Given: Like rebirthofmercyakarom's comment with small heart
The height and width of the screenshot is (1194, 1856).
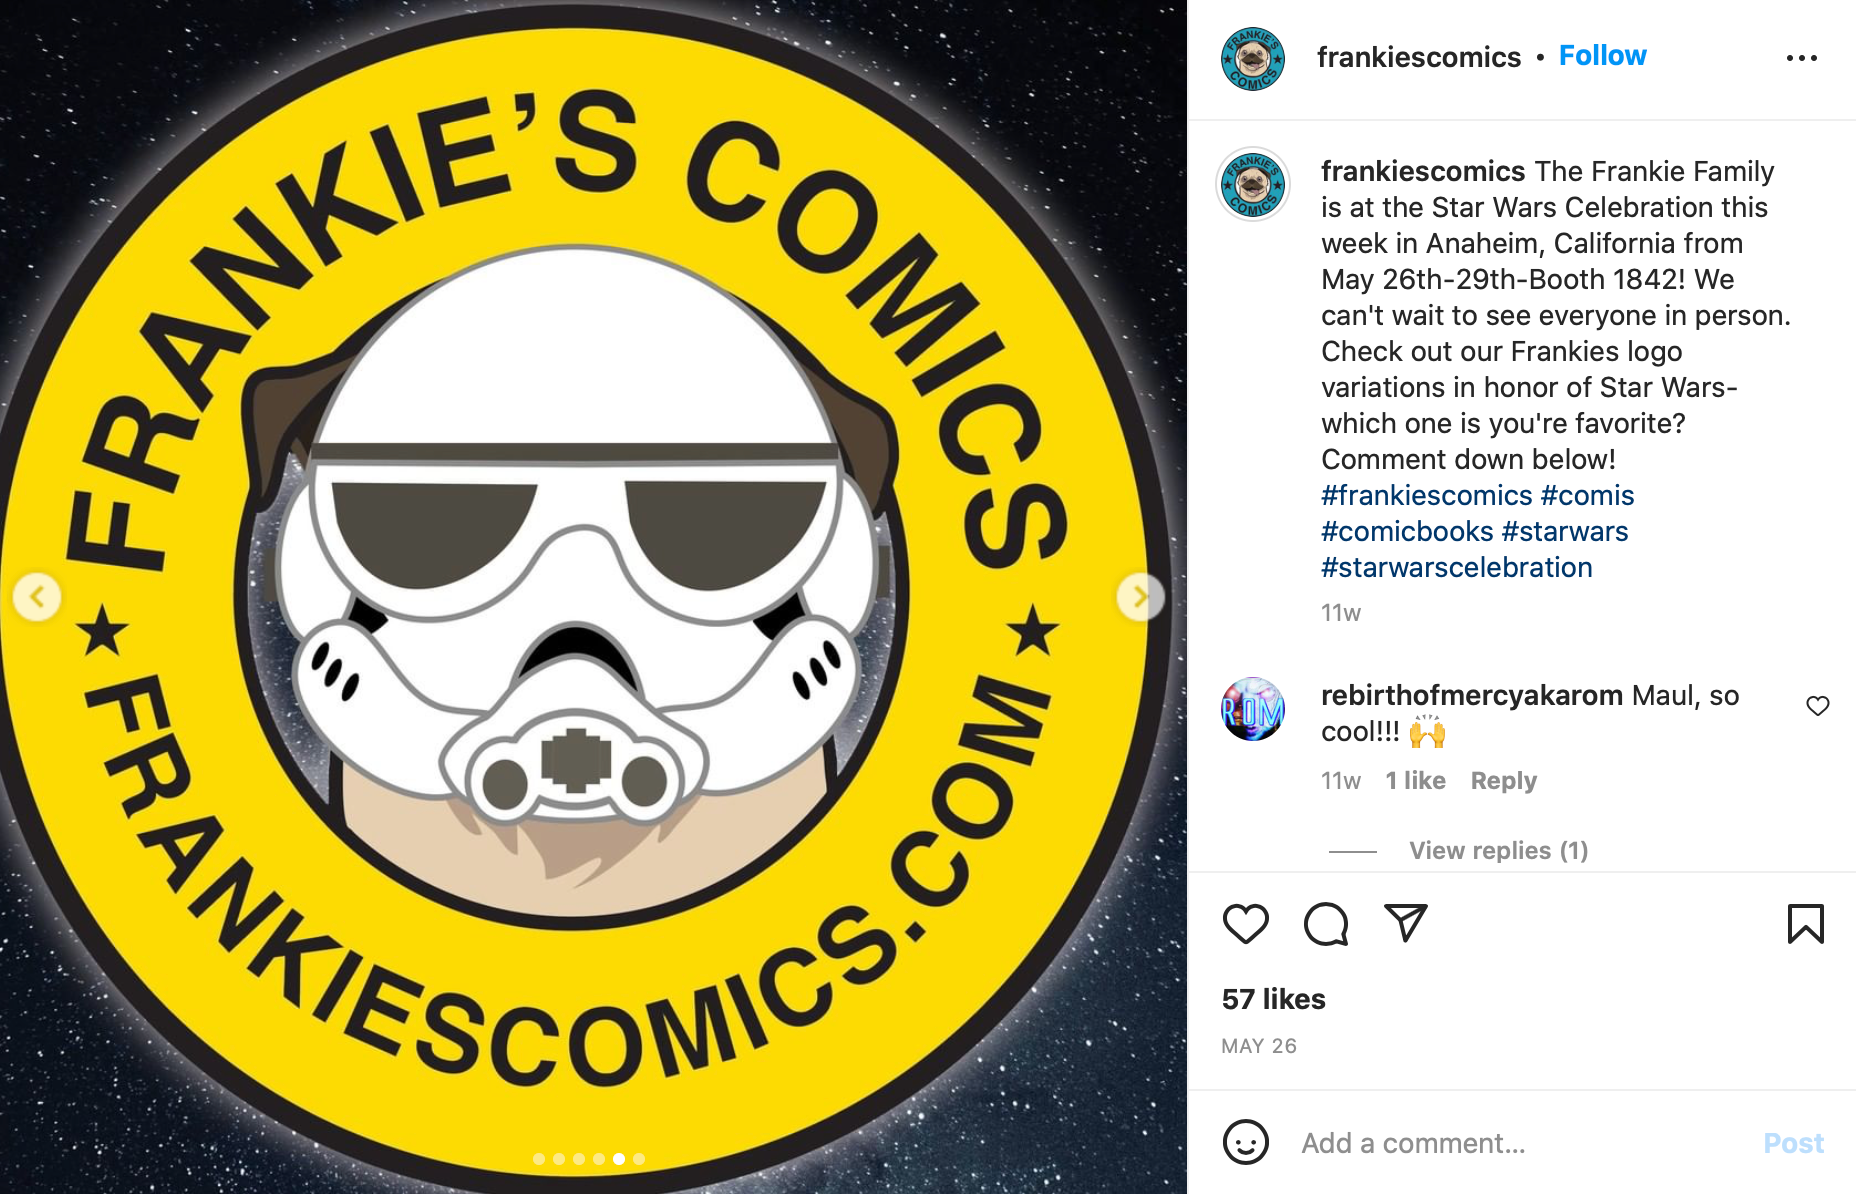Looking at the screenshot, I should 1818,706.
